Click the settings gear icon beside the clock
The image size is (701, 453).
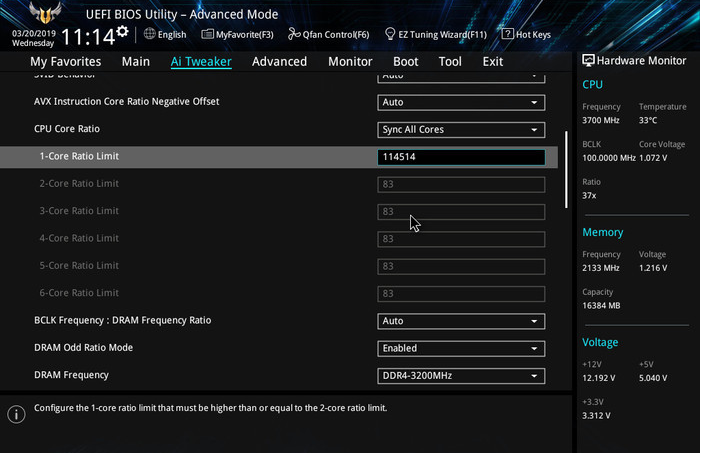click(122, 32)
